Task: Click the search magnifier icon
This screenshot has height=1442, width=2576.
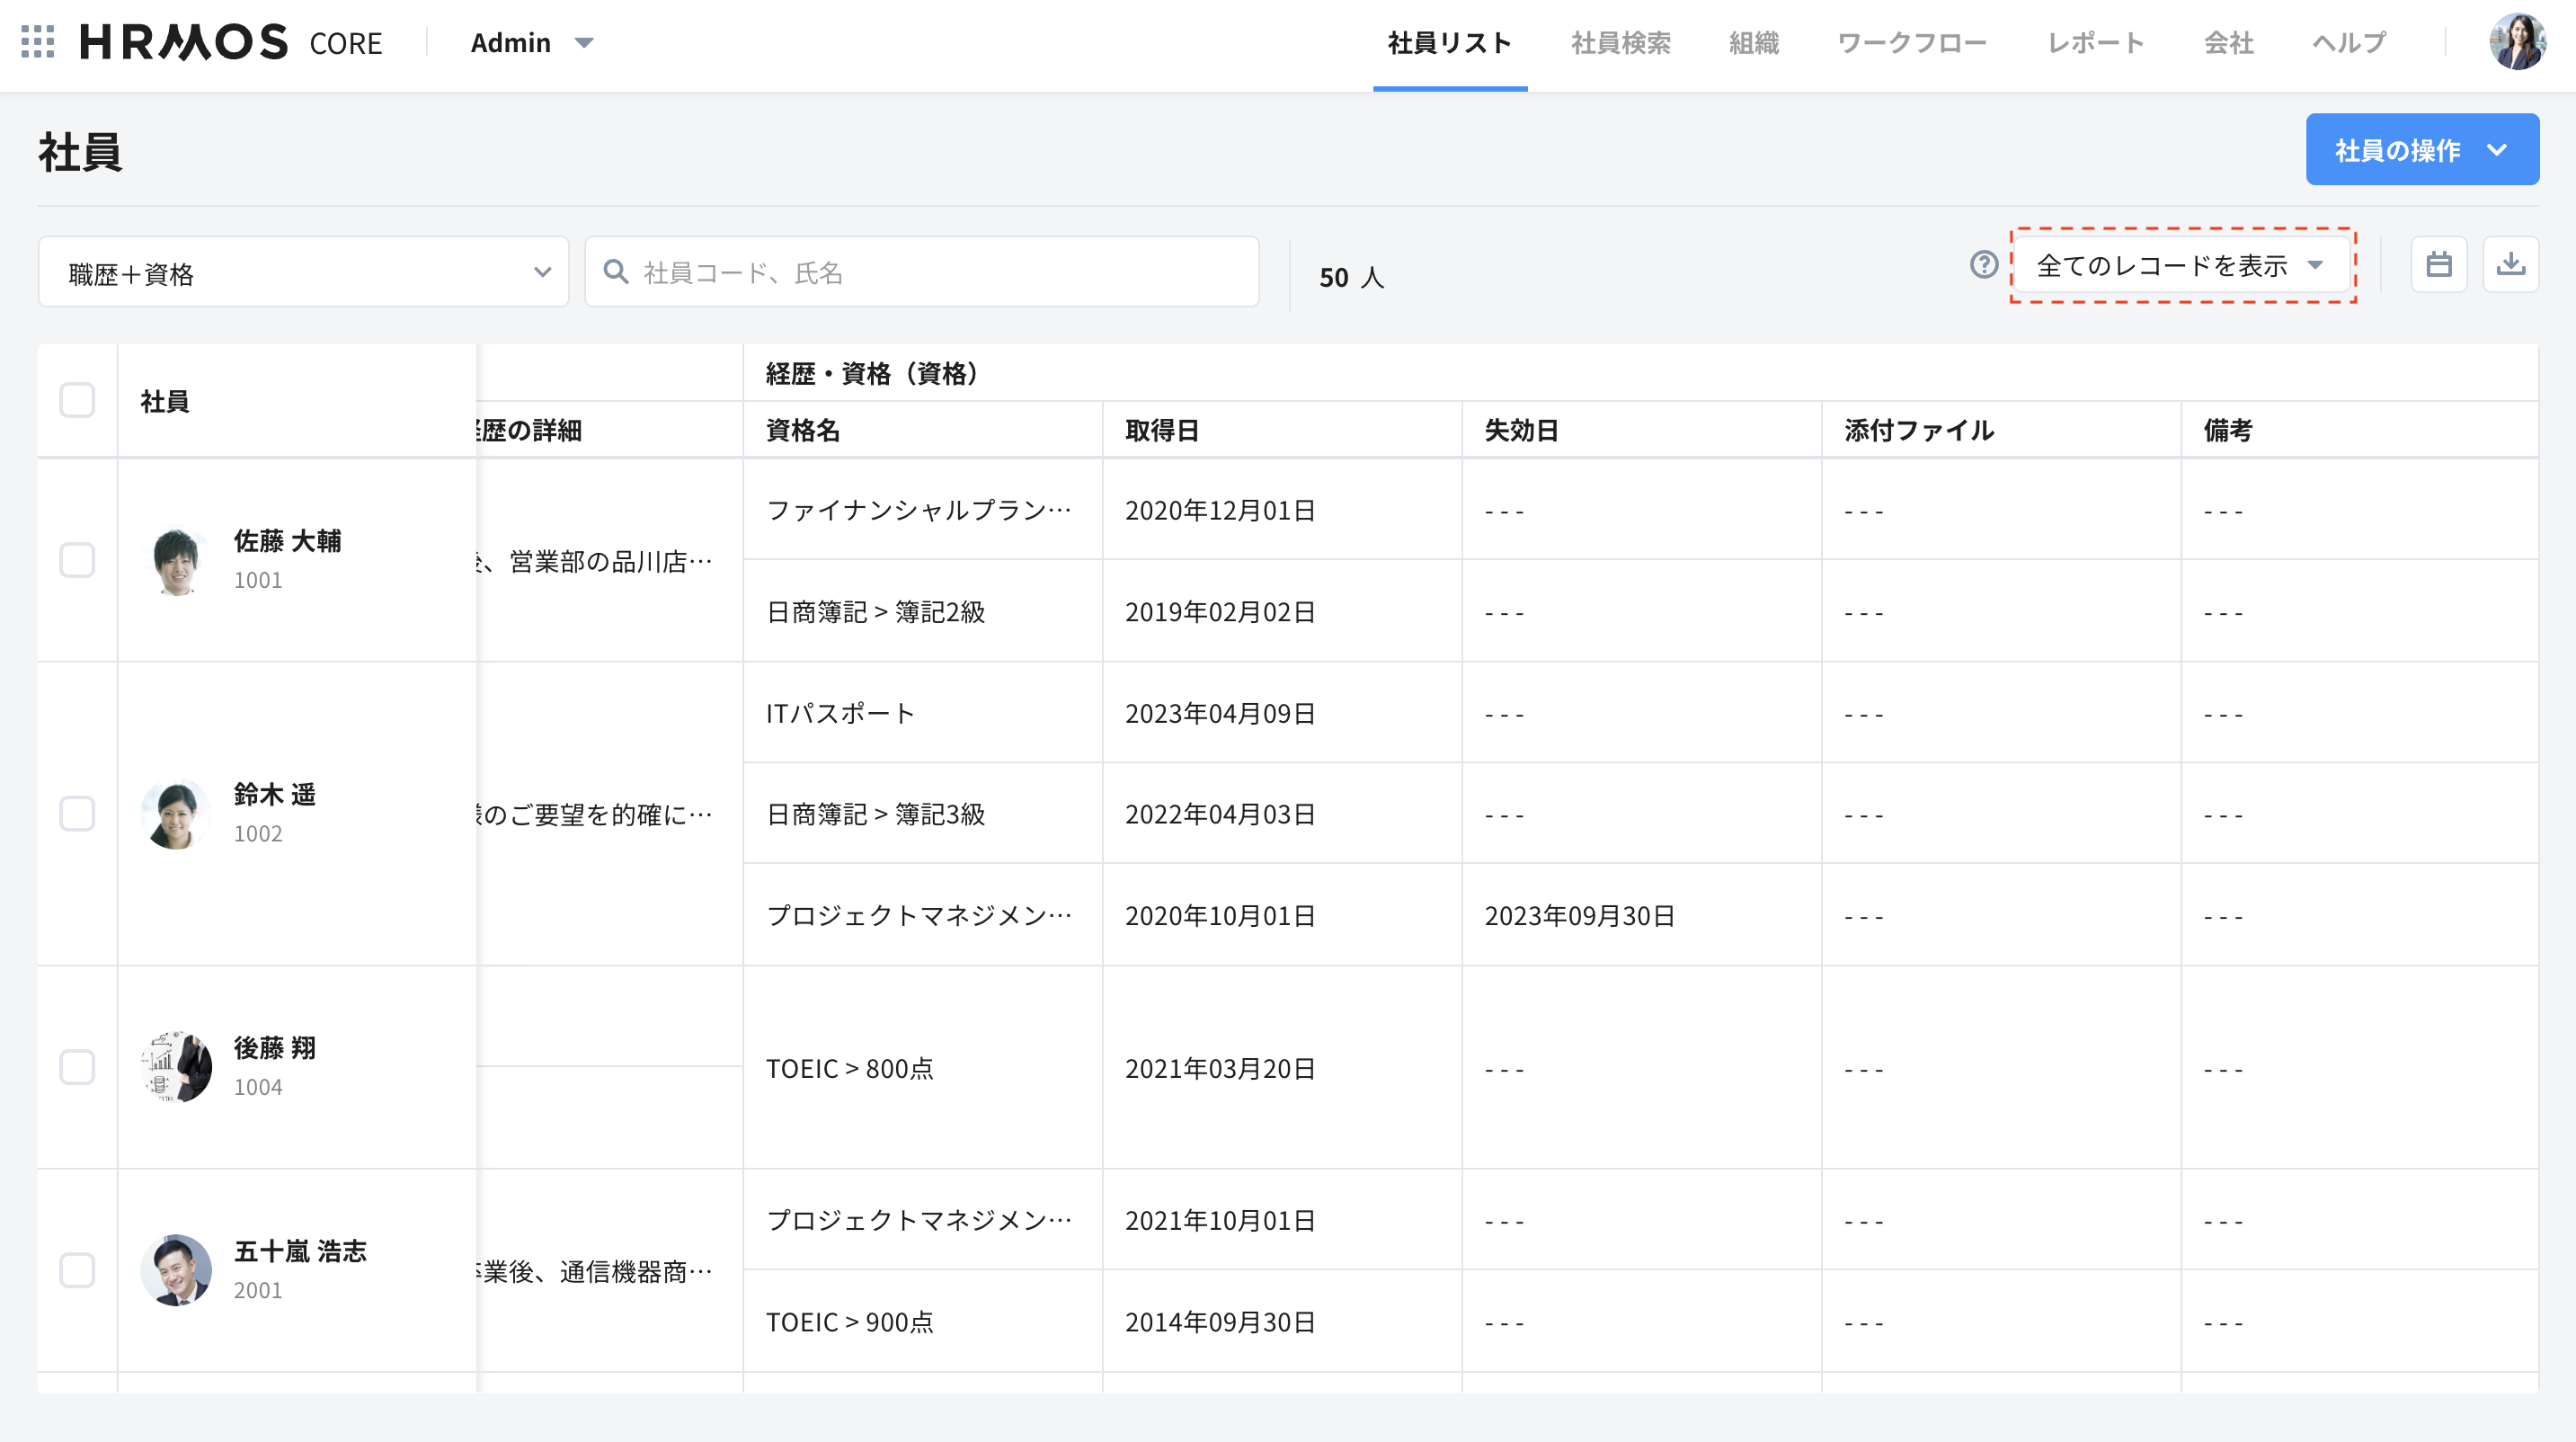Action: (x=616, y=272)
